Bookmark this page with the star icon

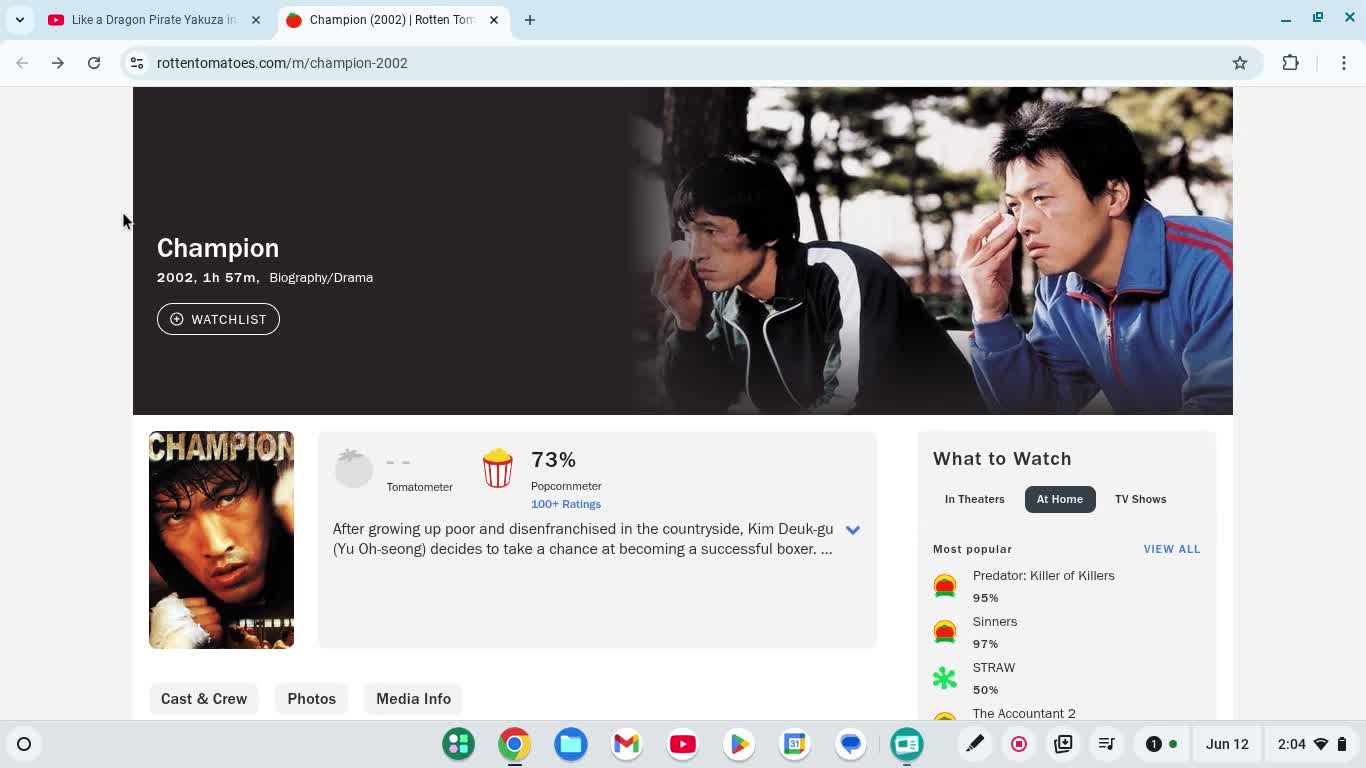point(1240,63)
